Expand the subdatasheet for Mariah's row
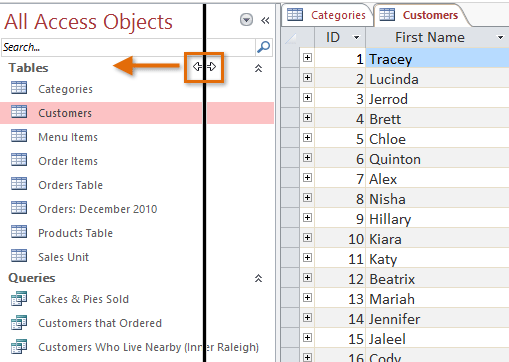Viewport: 509px width, 362px height. point(307,298)
